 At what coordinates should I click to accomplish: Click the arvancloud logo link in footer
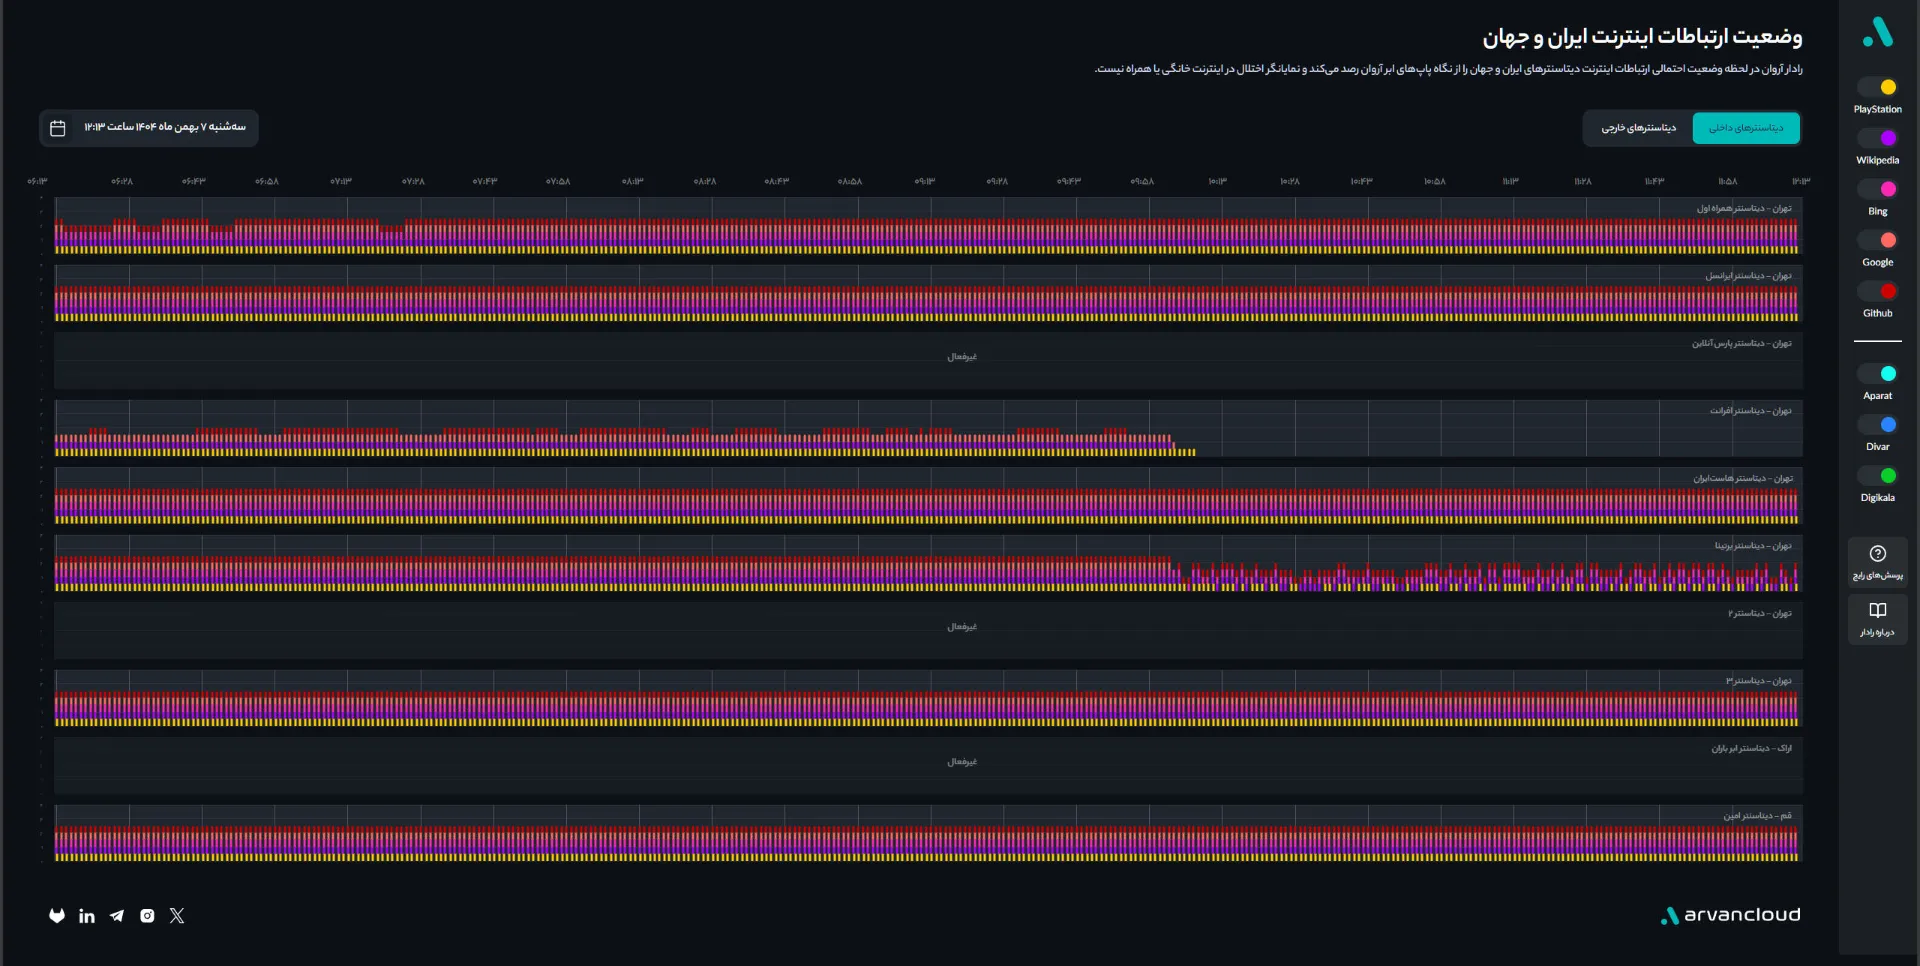pyautogui.click(x=1730, y=915)
